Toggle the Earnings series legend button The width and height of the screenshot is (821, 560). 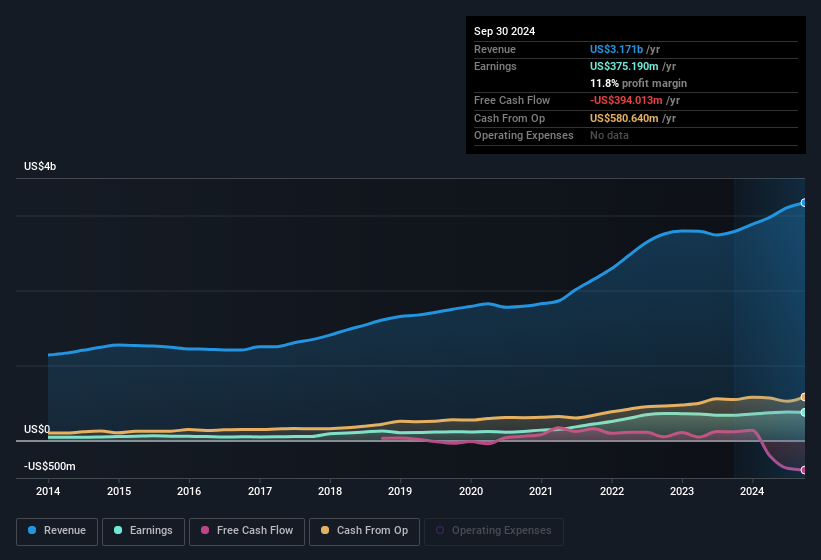(x=143, y=531)
